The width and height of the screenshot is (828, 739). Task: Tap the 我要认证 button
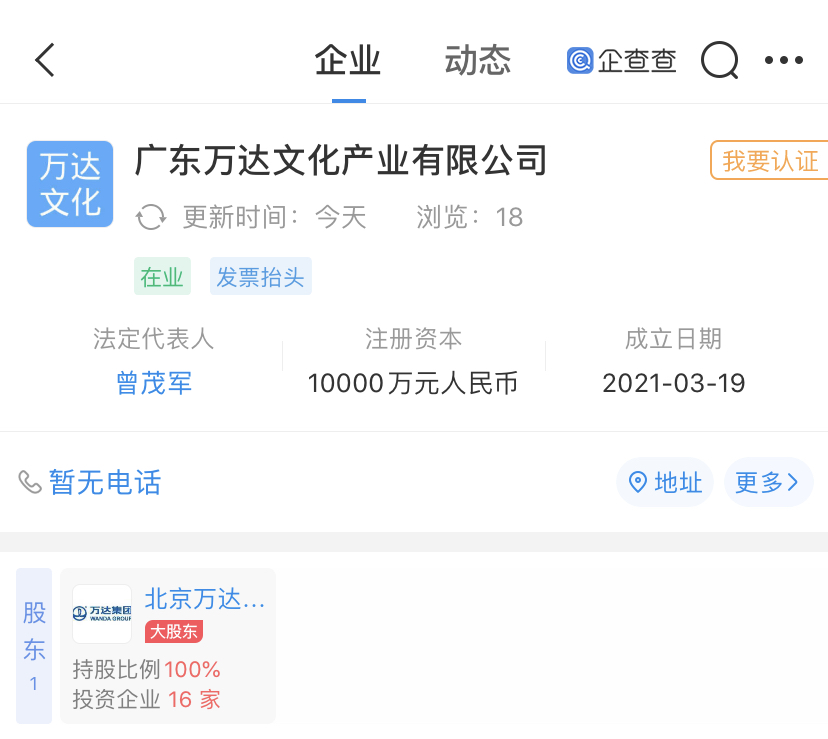(769, 160)
